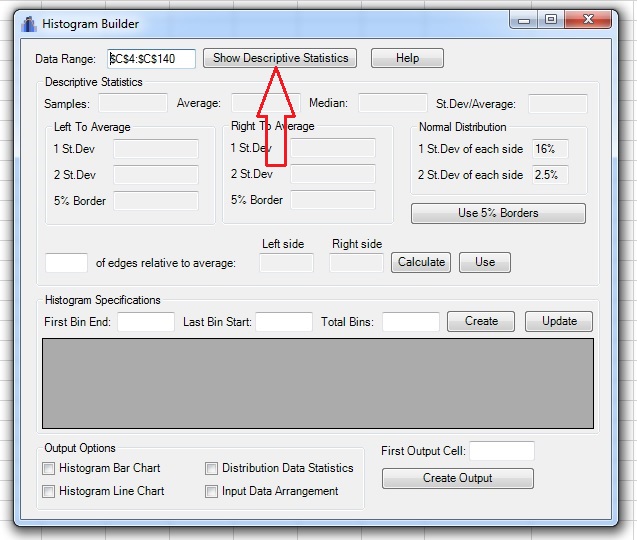This screenshot has width=637, height=540.
Task: Click the 16% Normal Distribution field
Action: pos(550,149)
